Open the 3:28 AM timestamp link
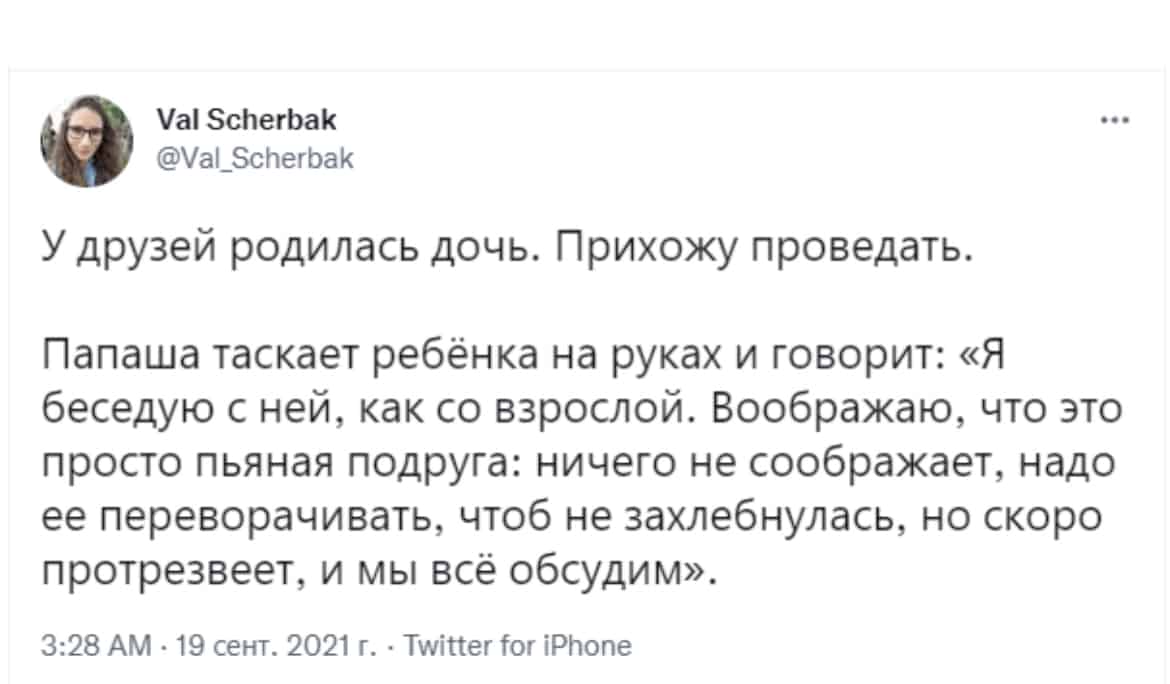Viewport: 1170px width, 684px height. pyautogui.click(x=96, y=645)
